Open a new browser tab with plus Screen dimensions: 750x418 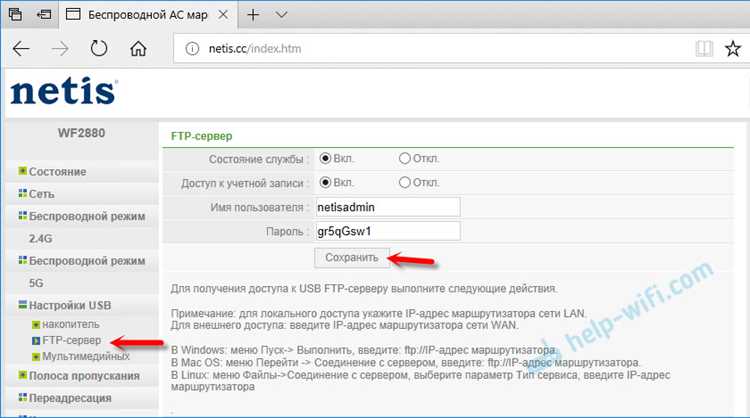click(x=253, y=15)
